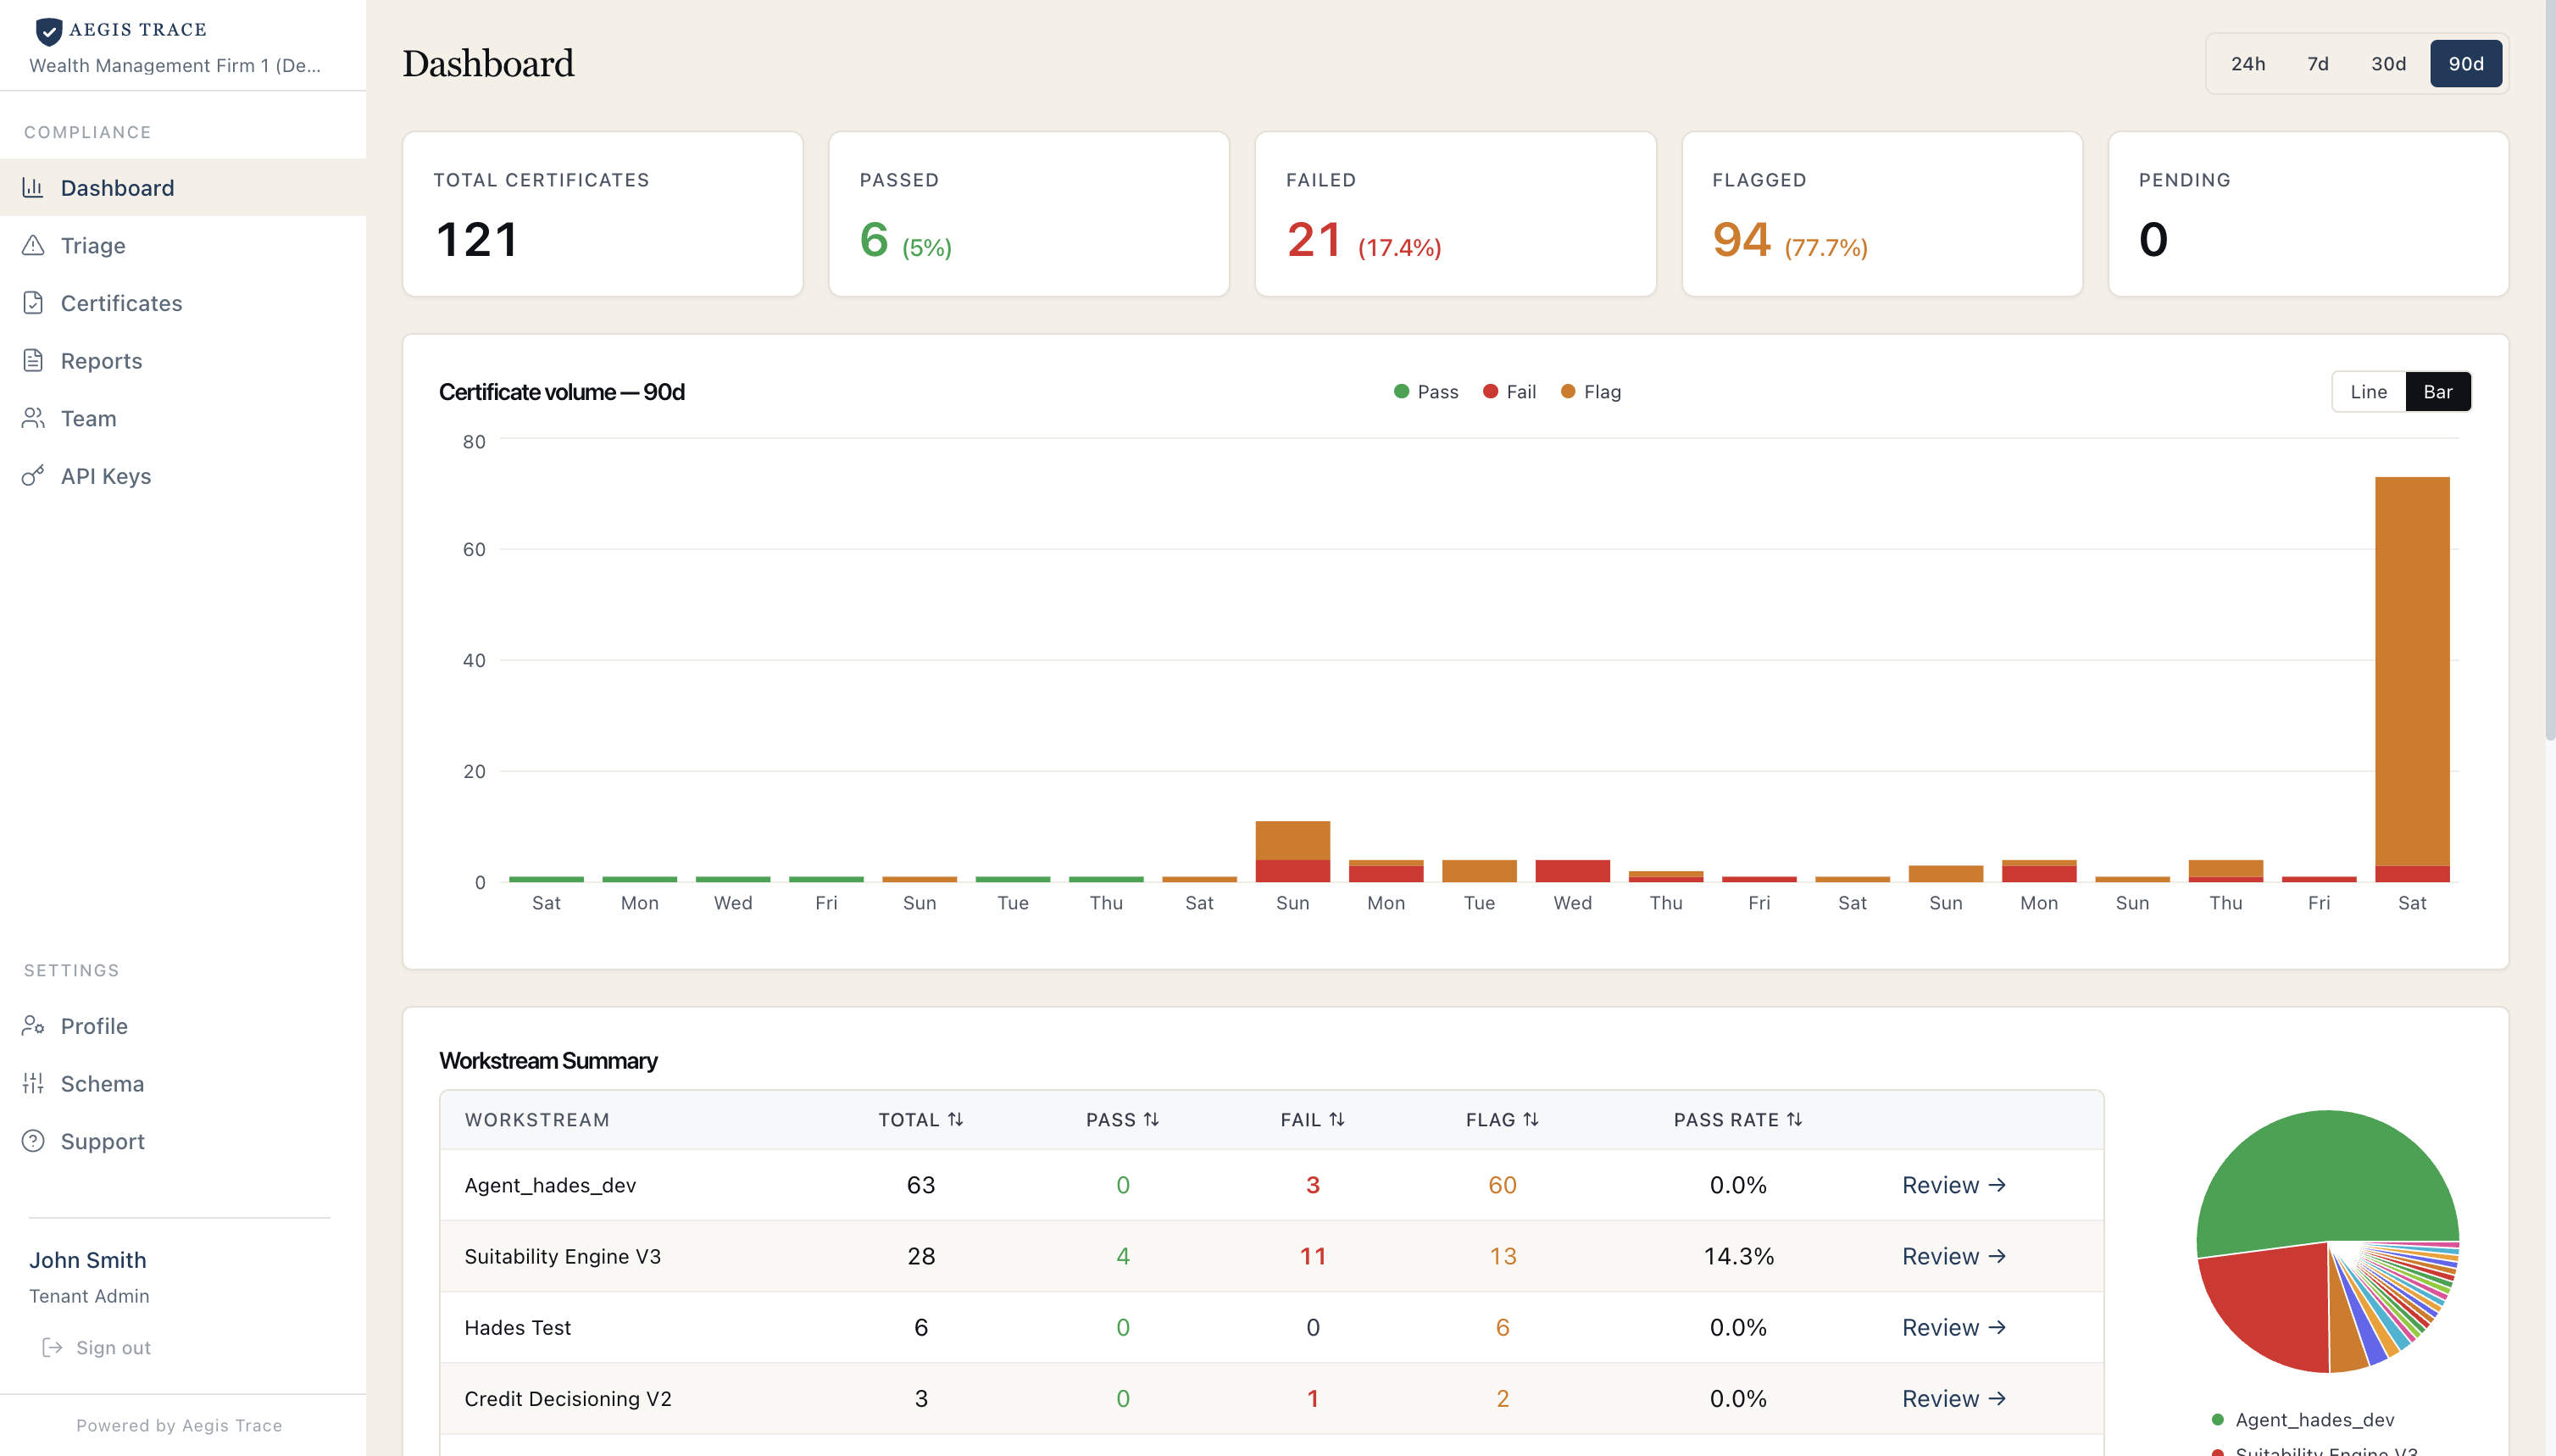Click the Dashboard bar chart icon

[x=33, y=187]
